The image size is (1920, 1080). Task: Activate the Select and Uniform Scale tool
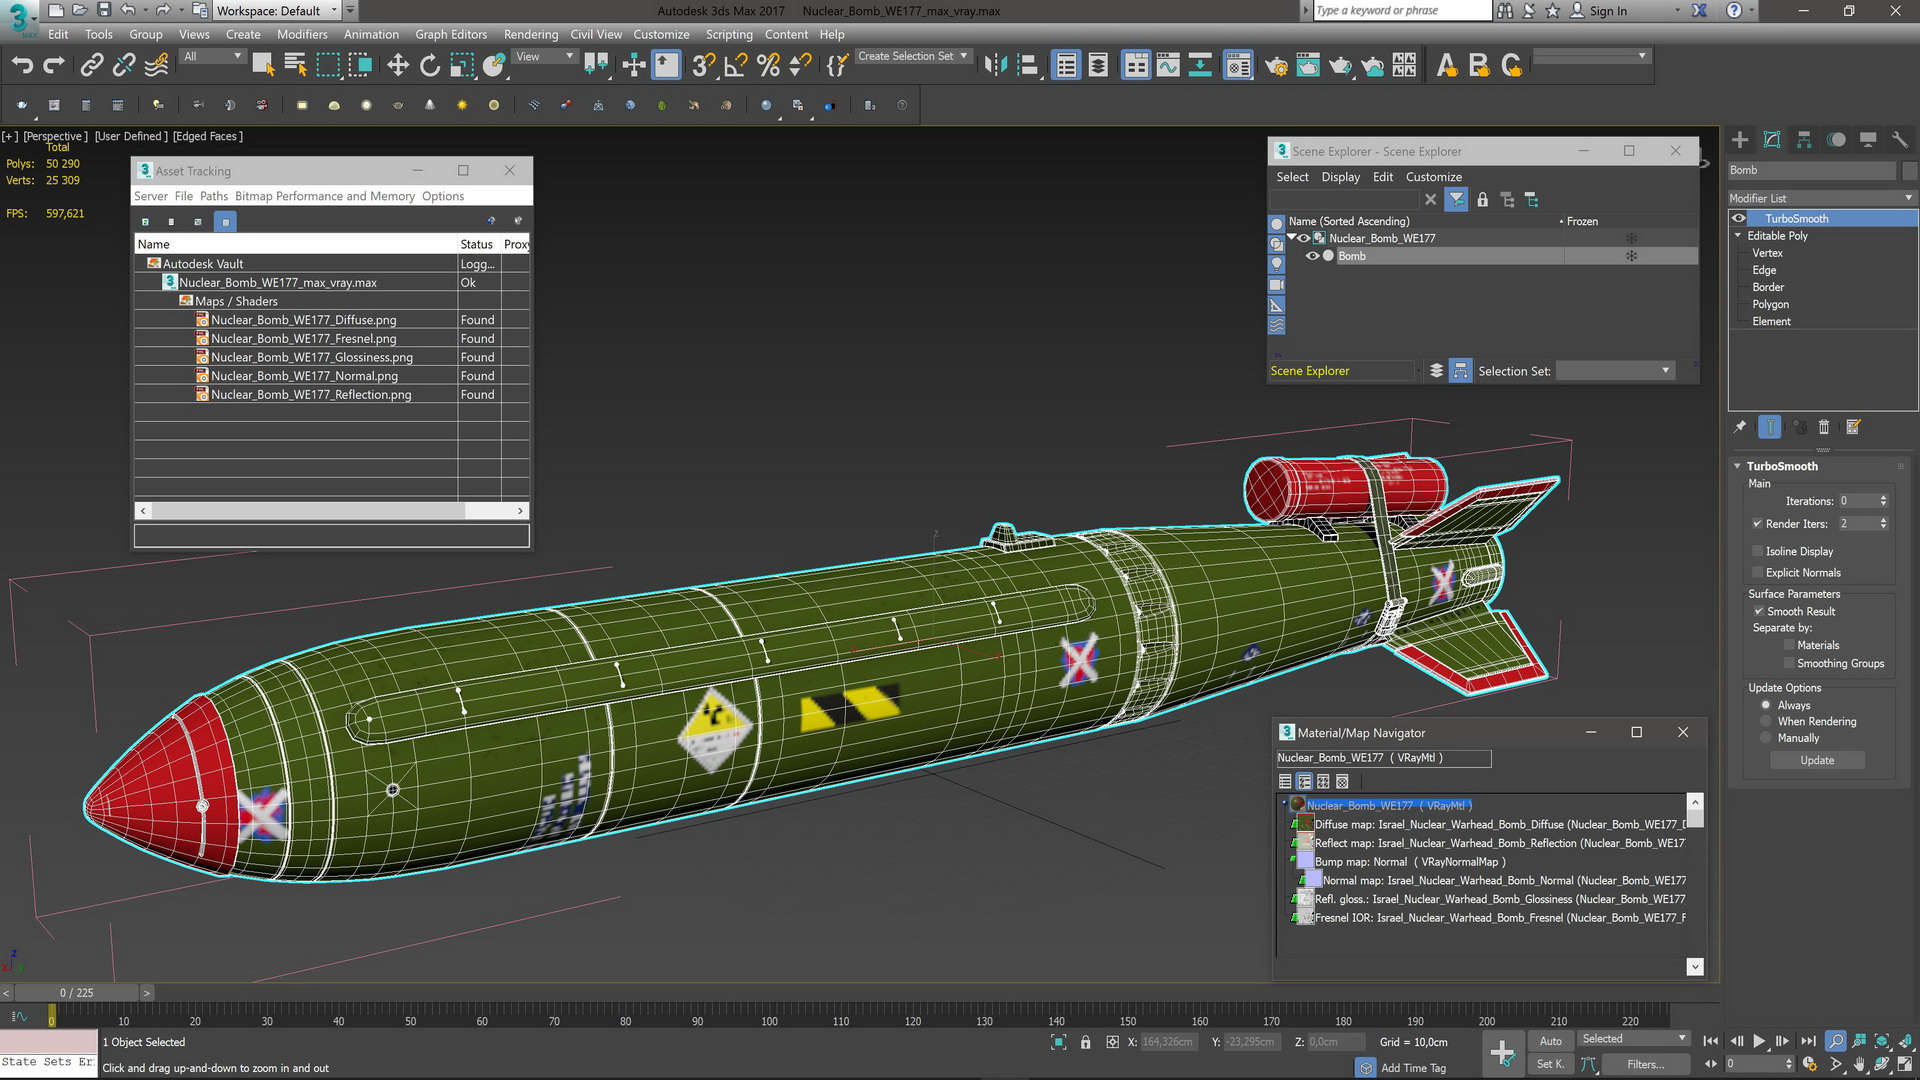(x=462, y=66)
